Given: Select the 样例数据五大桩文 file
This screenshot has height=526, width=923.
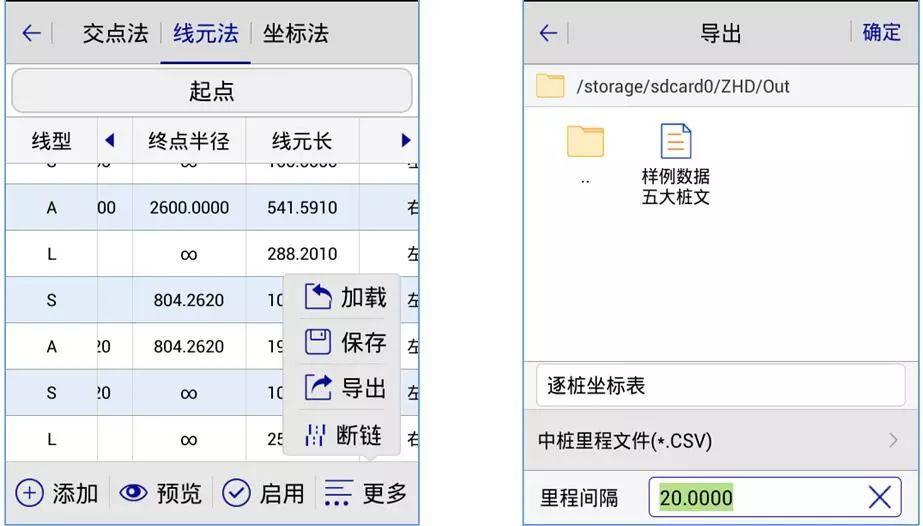Looking at the screenshot, I should click(676, 164).
